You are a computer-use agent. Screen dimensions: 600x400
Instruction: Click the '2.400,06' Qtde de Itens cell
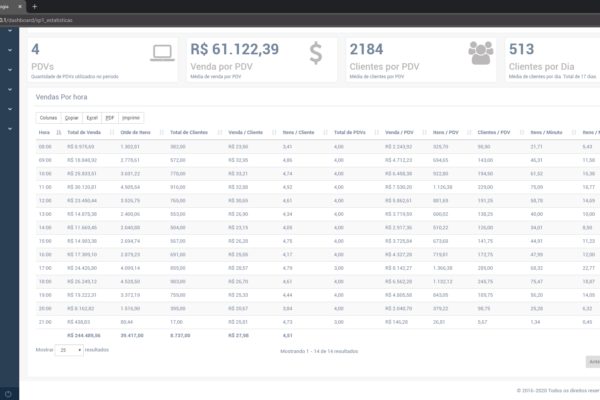pyautogui.click(x=130, y=214)
